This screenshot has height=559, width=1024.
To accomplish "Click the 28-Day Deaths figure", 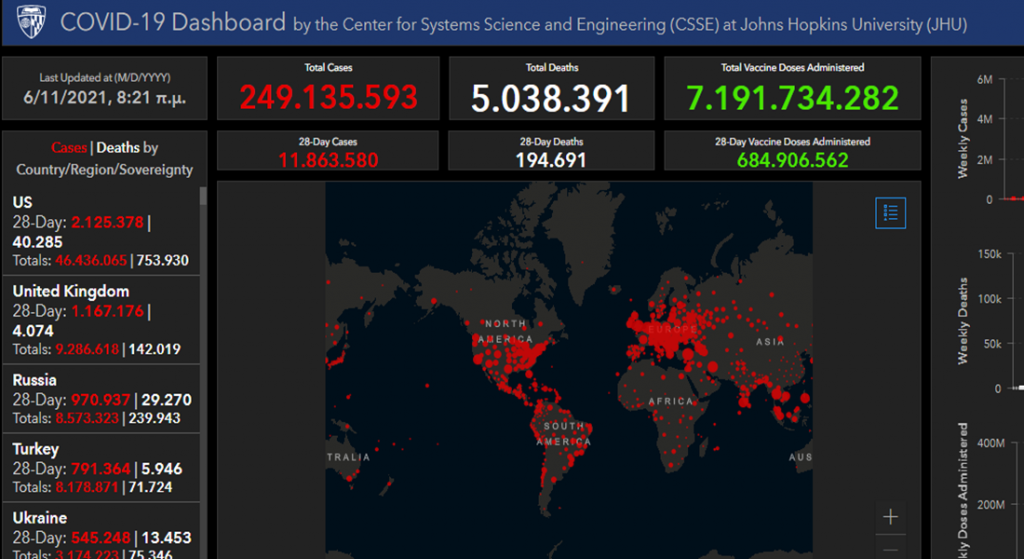I will click(x=551, y=159).
